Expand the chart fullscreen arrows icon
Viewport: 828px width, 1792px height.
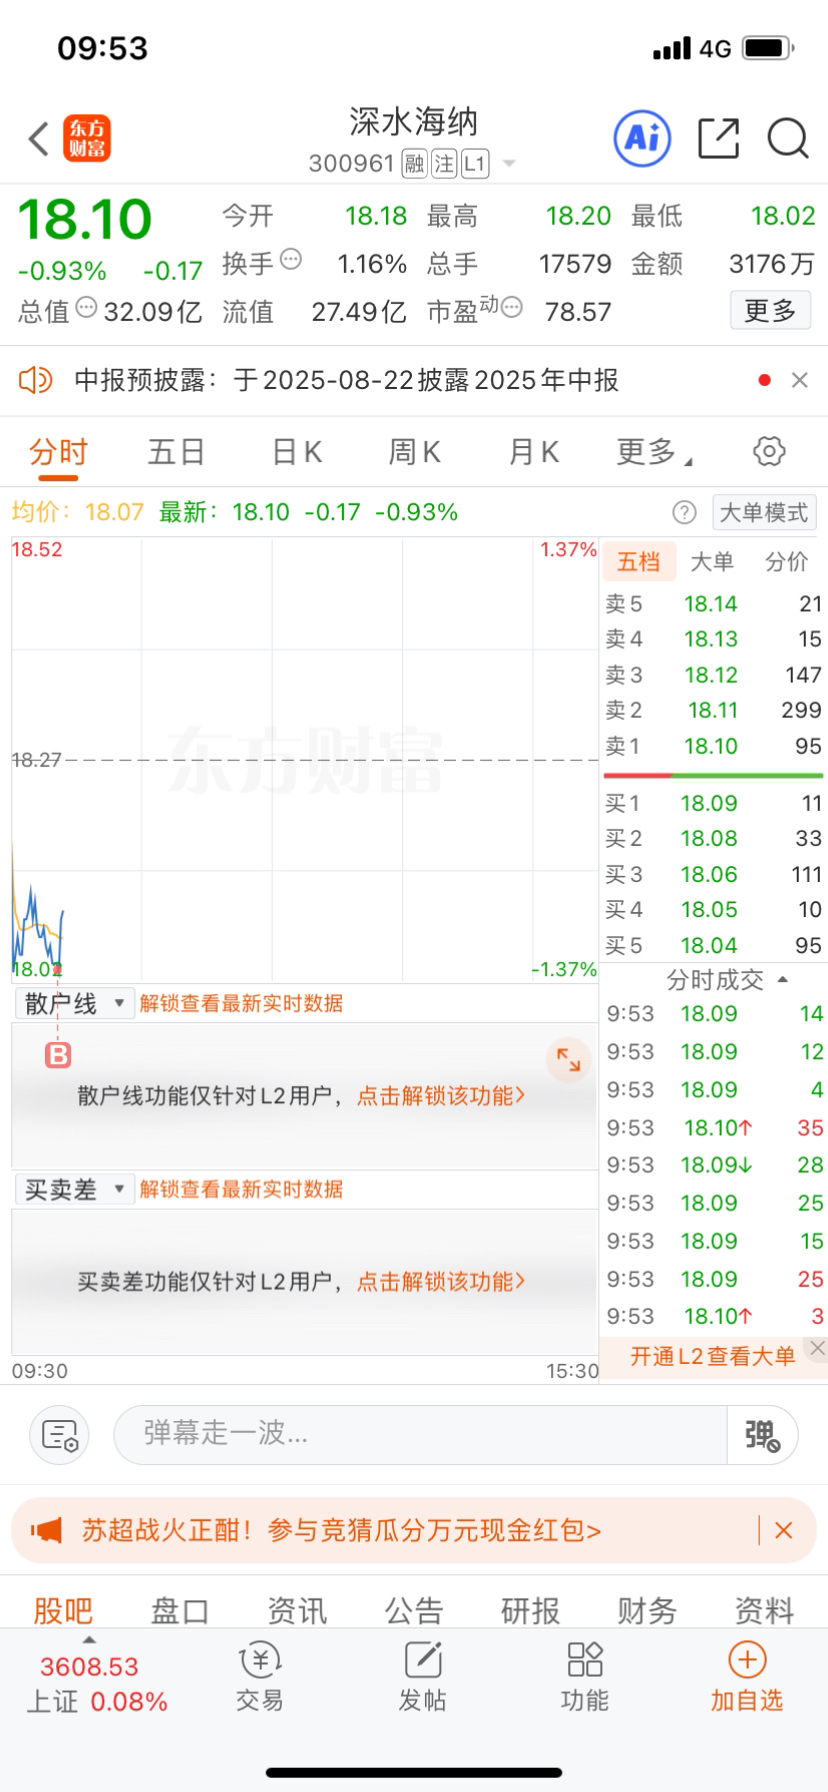(568, 1060)
